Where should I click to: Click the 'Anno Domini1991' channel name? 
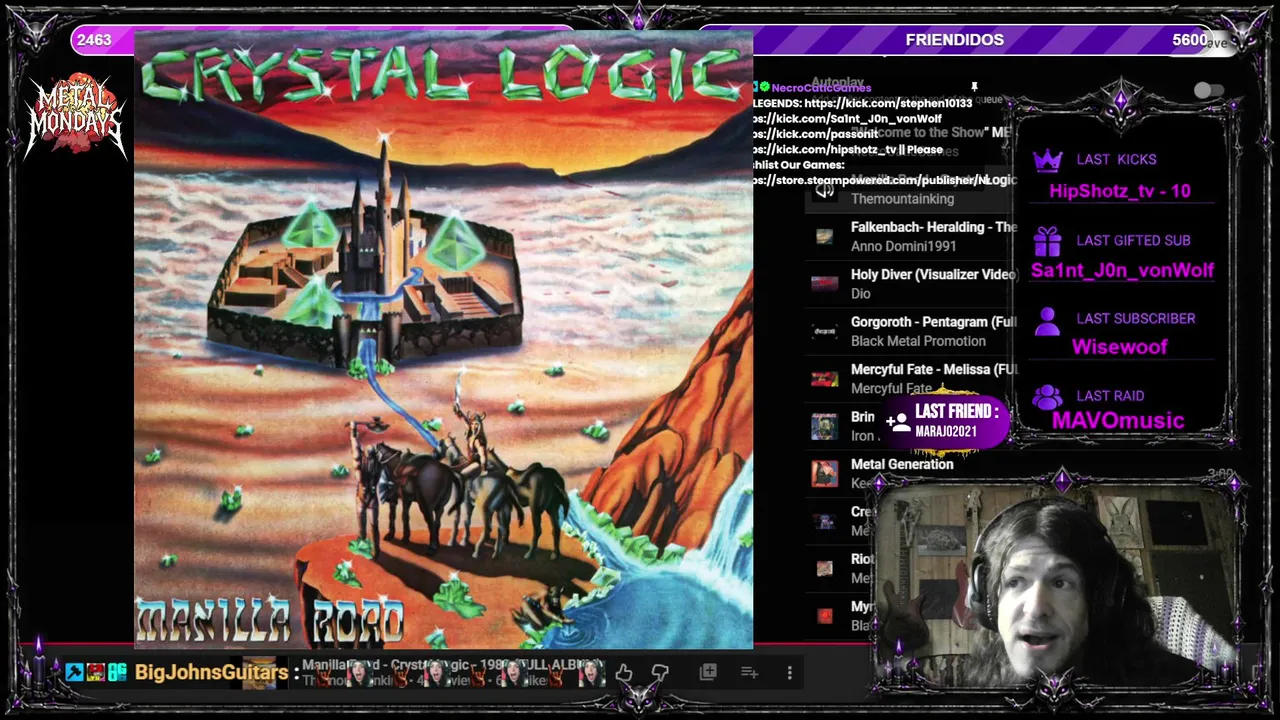[903, 246]
